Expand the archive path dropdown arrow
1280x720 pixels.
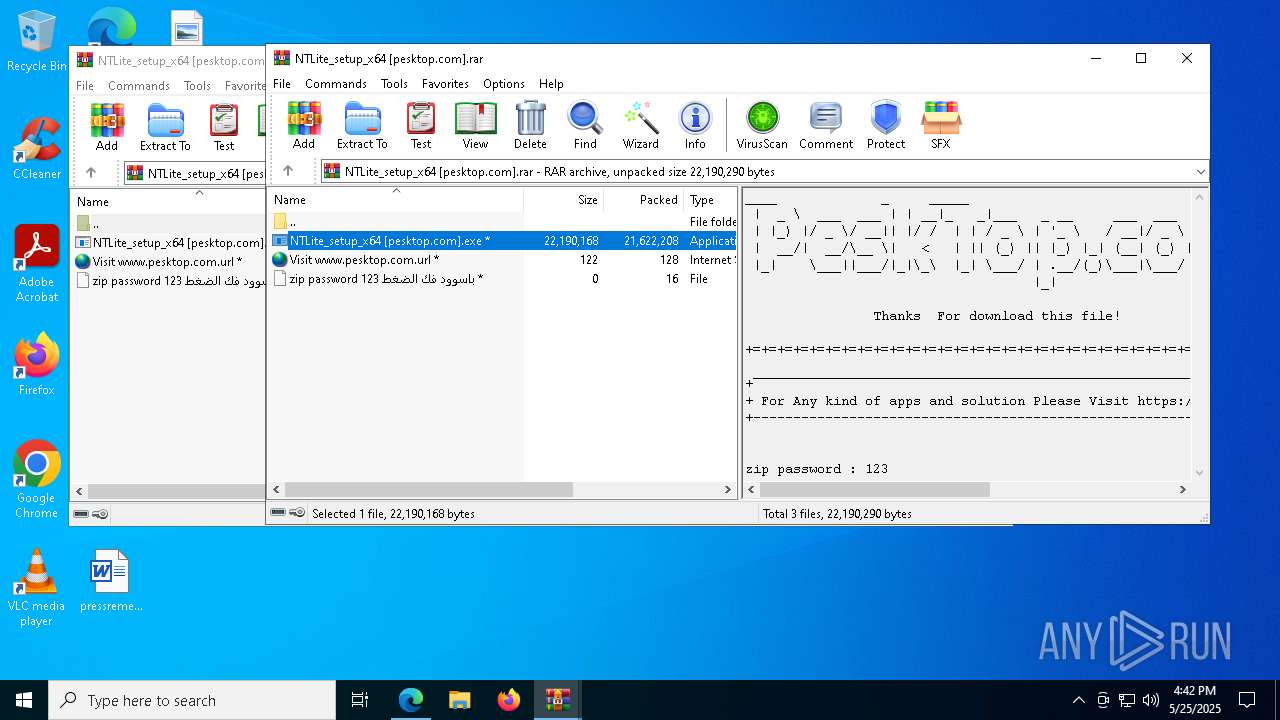1200,172
